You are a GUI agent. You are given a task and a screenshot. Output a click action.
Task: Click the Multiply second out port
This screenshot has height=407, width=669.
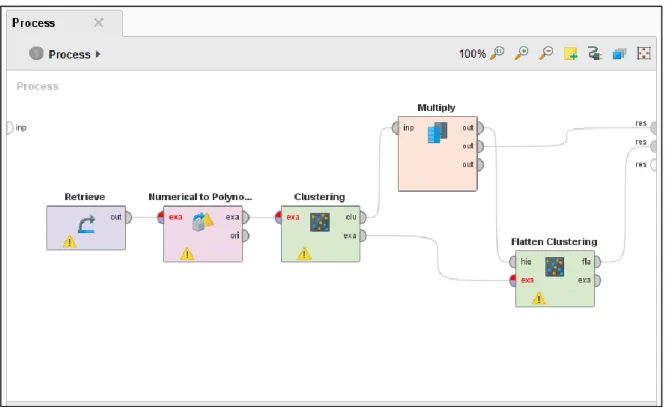tap(480, 146)
